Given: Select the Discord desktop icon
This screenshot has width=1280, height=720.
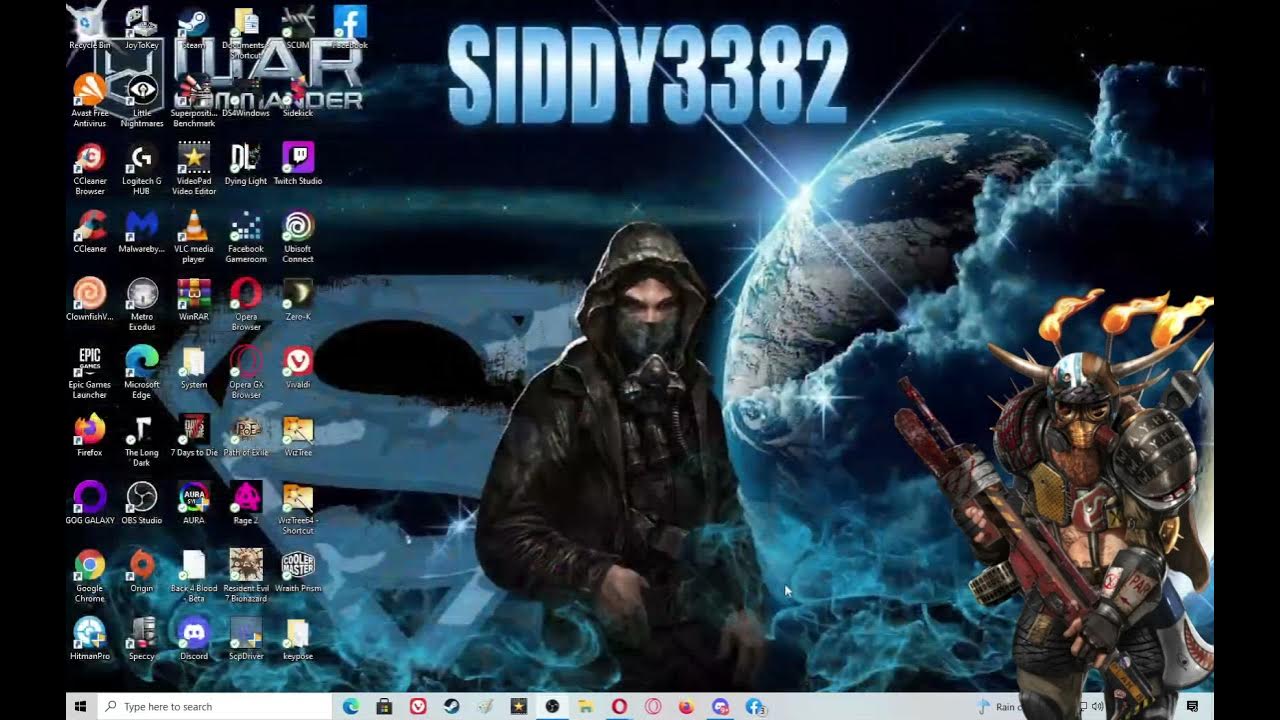Looking at the screenshot, I should (194, 640).
